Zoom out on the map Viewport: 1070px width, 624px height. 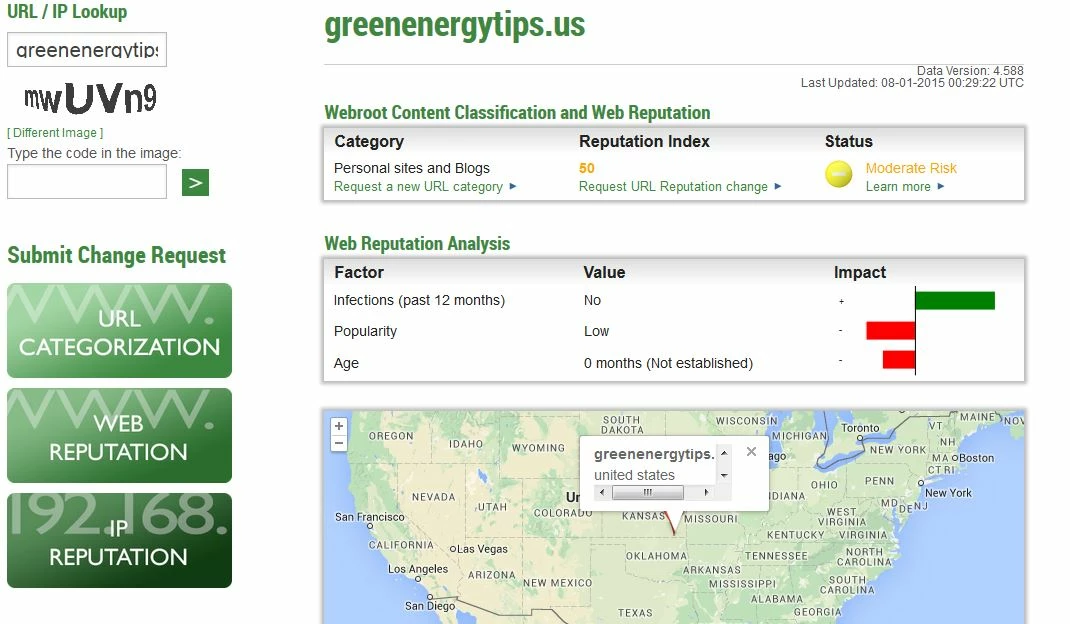[x=339, y=443]
